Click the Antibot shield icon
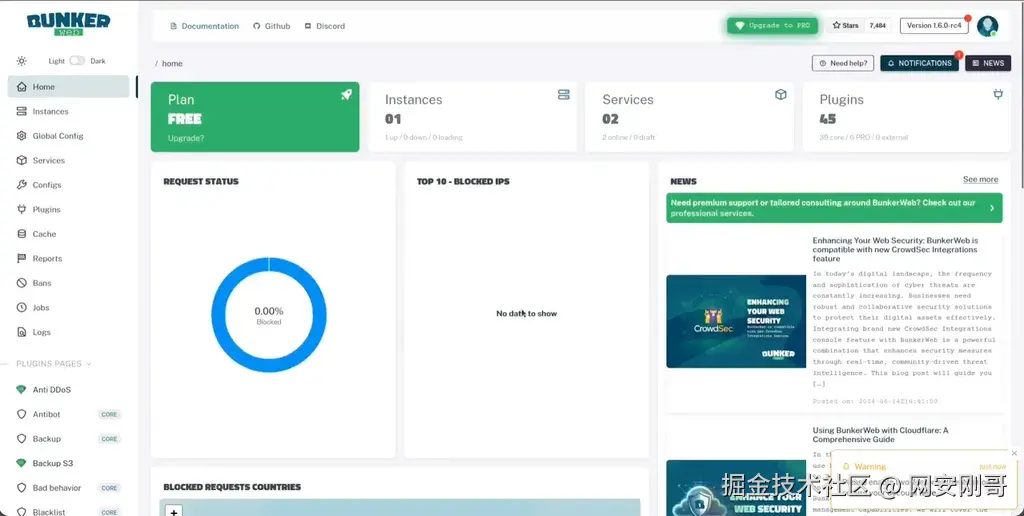Screen dimensions: 1024x516 click(22, 414)
